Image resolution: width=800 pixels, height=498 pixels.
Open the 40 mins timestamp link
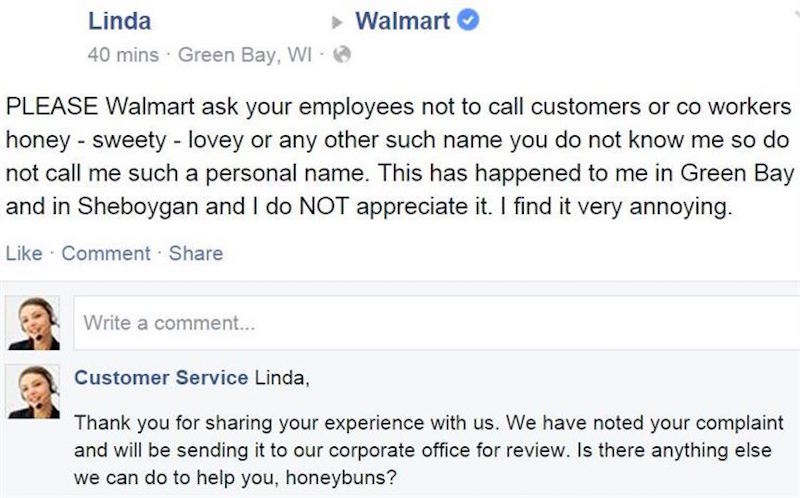[123, 55]
